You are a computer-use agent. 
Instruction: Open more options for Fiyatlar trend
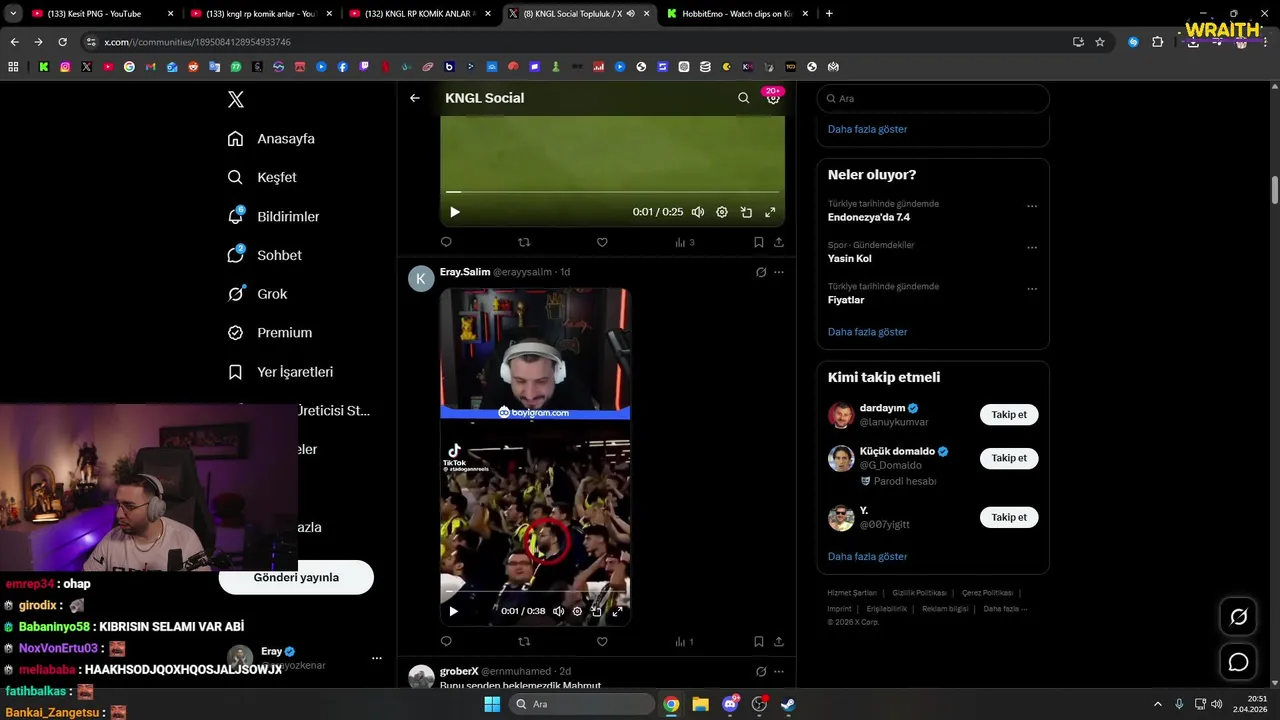pyautogui.click(x=1032, y=290)
